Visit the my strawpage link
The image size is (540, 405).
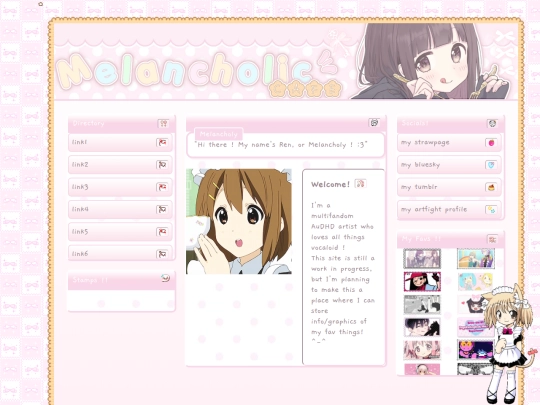tap(449, 143)
